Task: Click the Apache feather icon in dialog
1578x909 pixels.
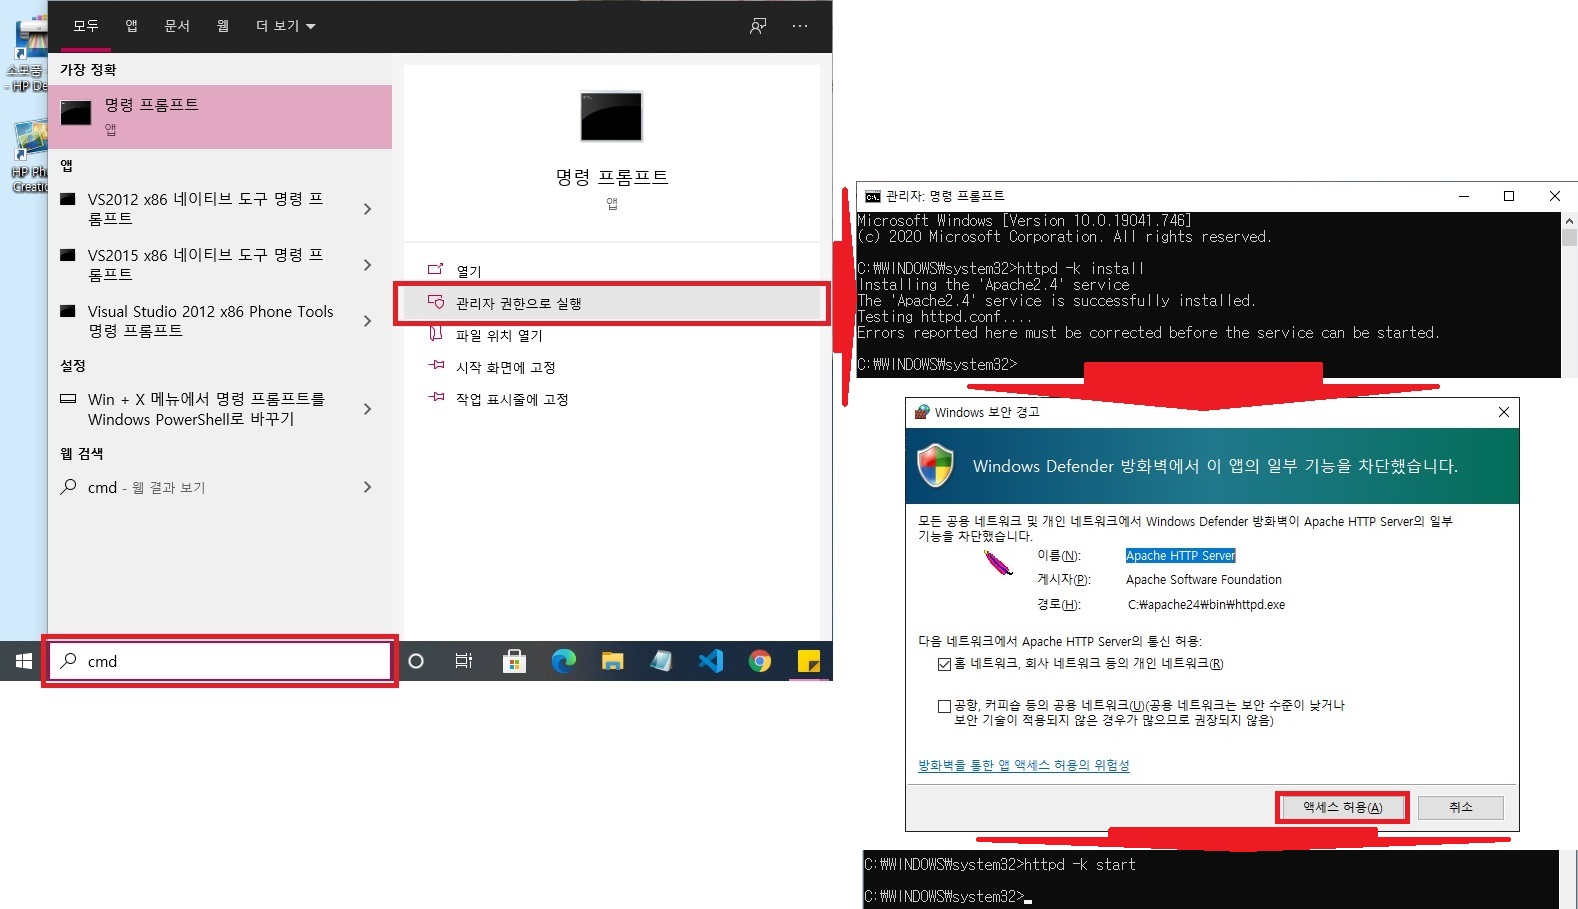Action: [x=998, y=563]
